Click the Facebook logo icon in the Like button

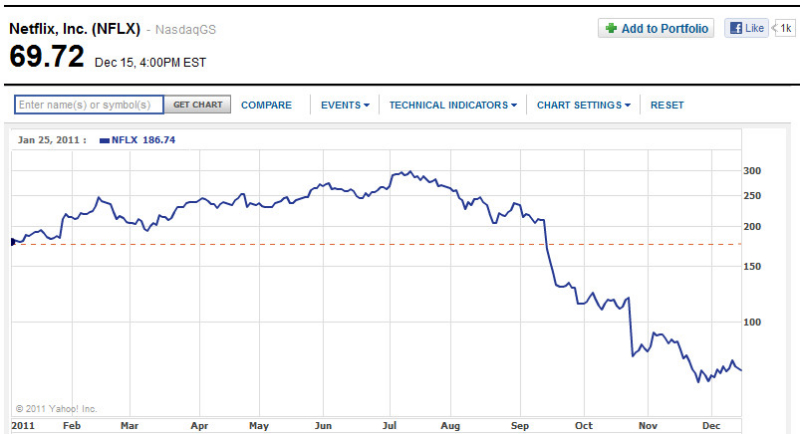(736, 28)
